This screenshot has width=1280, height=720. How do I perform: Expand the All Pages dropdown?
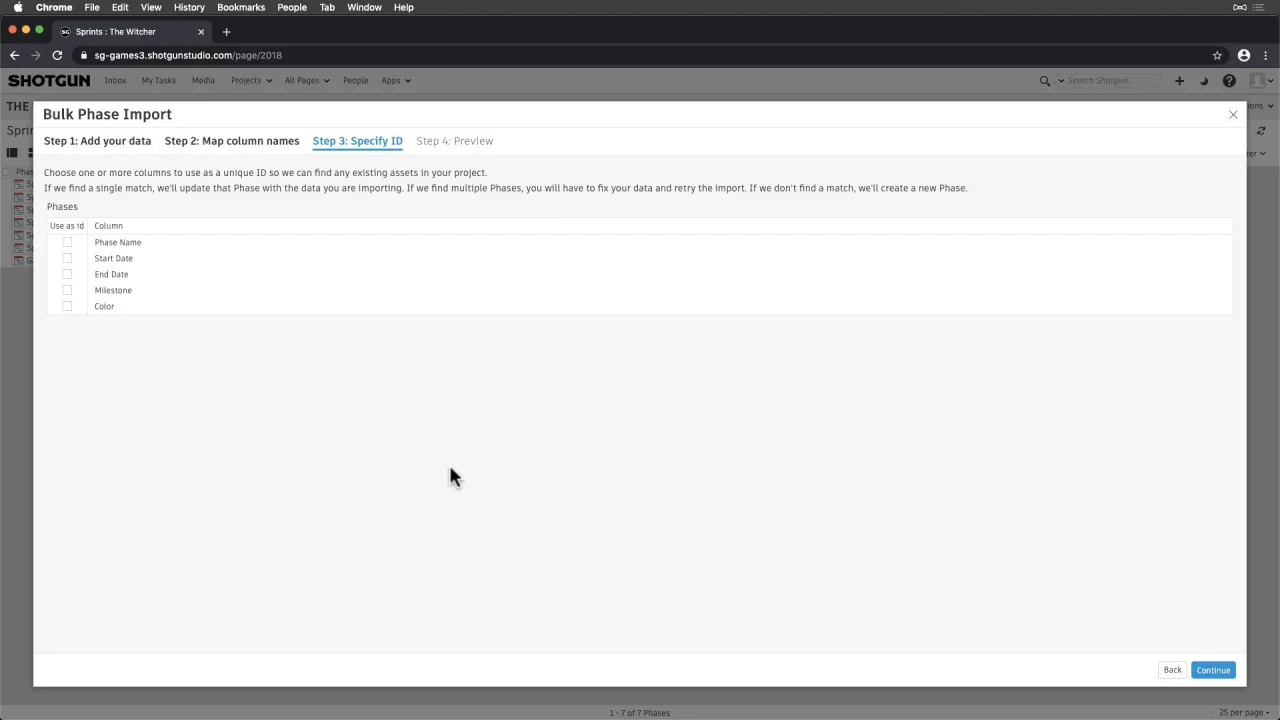[307, 81]
